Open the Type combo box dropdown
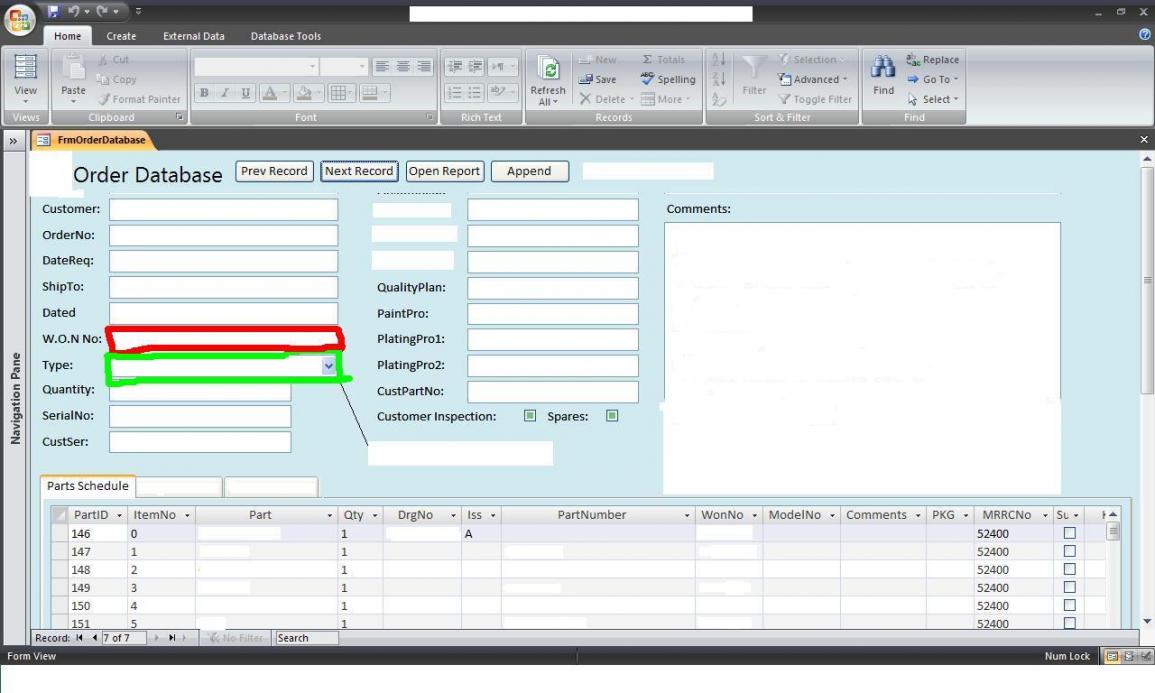Image resolution: width=1155 pixels, height=693 pixels. click(329, 366)
